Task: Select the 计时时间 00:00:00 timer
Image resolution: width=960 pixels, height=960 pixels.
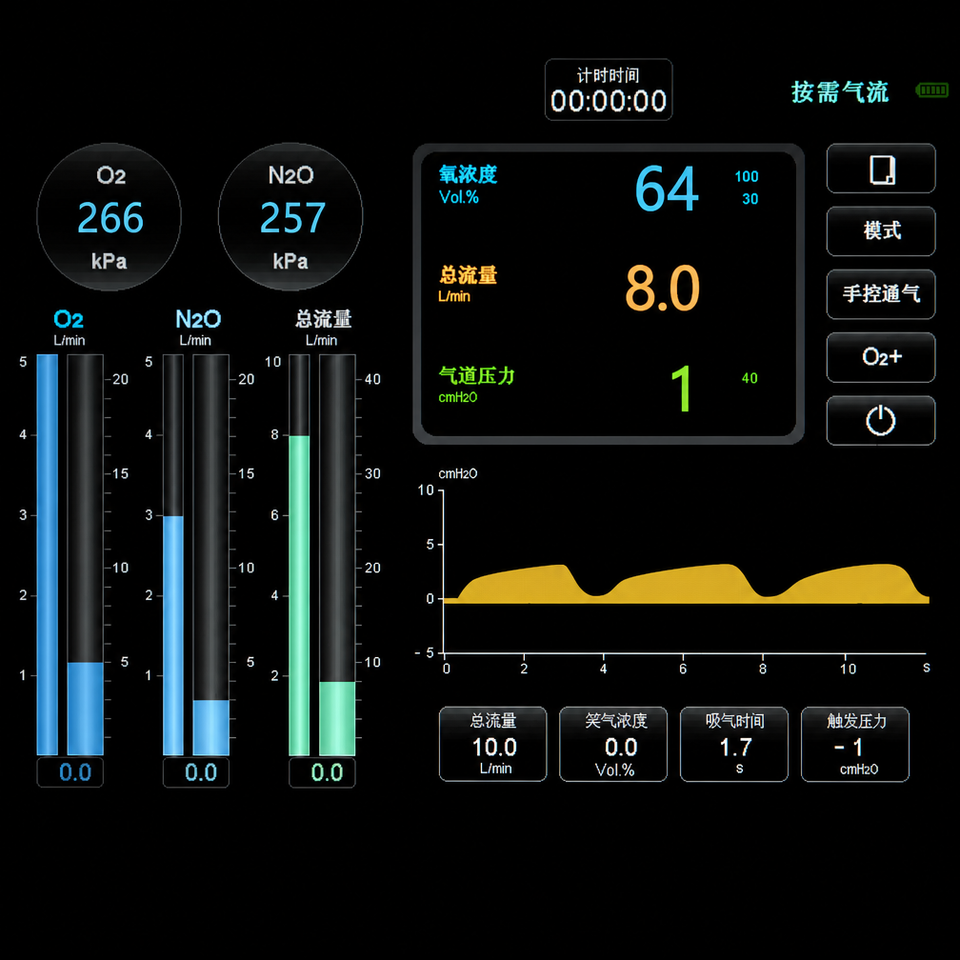Action: [609, 90]
